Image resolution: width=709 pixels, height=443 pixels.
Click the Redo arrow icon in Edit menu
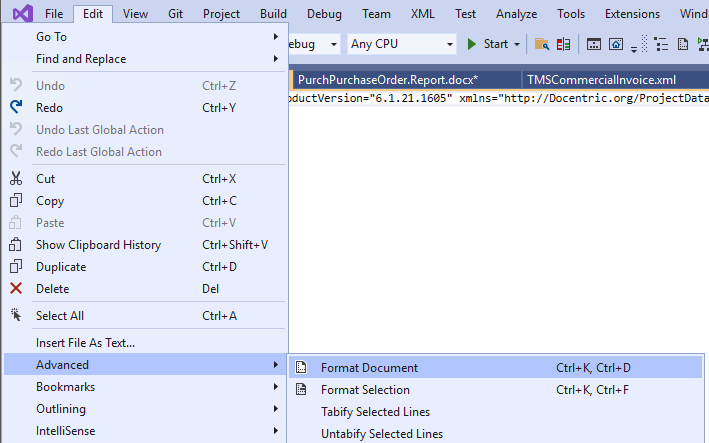click(16, 108)
